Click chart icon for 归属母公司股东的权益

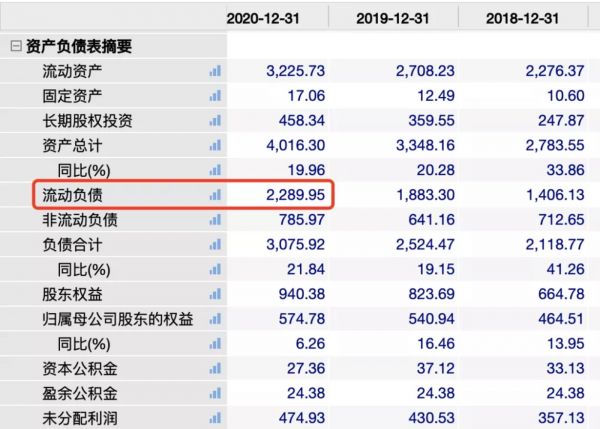(x=214, y=319)
